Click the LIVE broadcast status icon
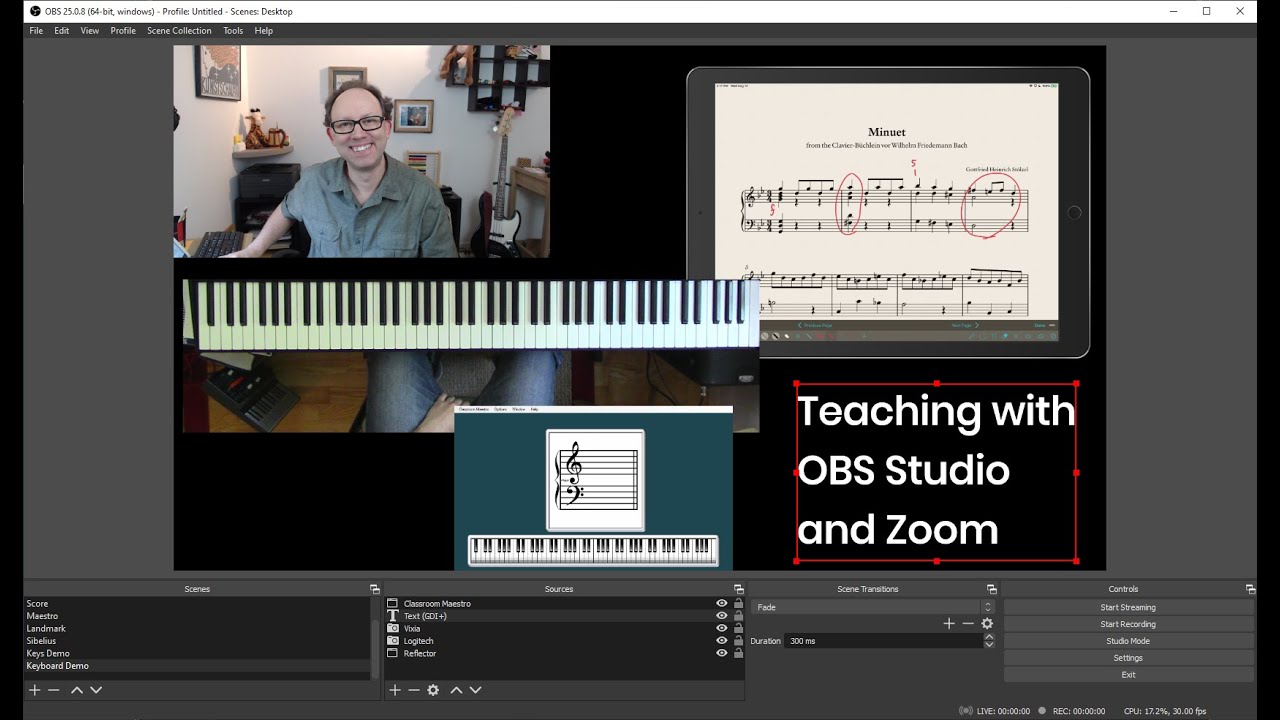 tap(965, 711)
